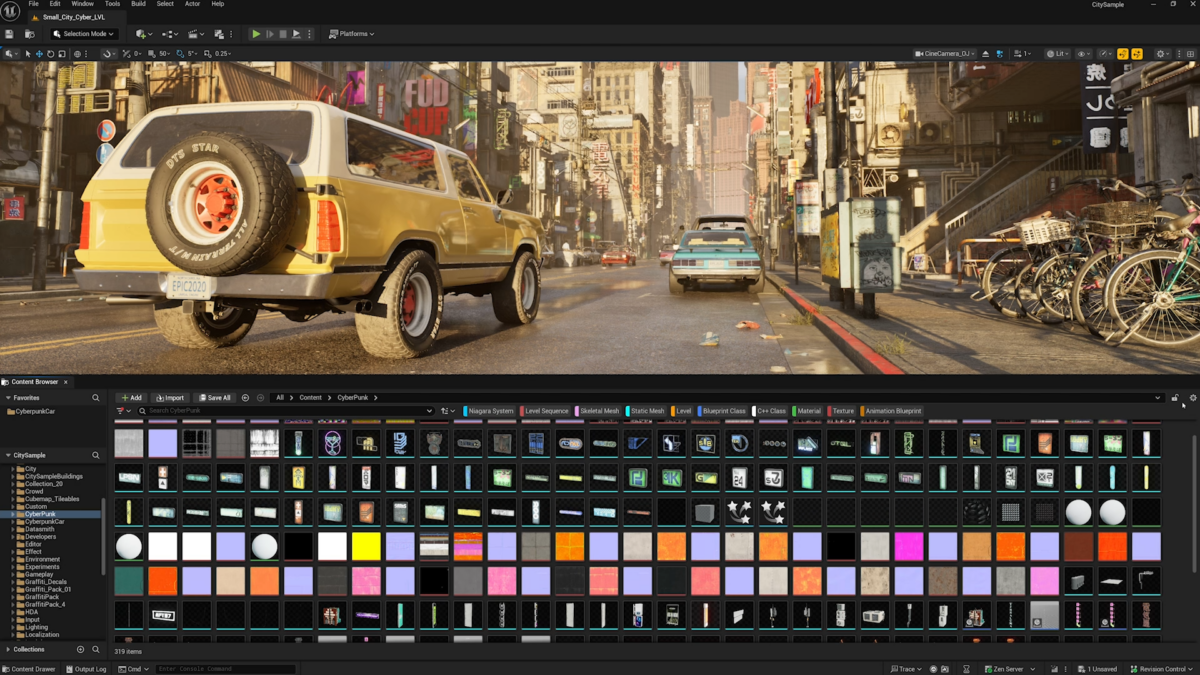Click the Browse content folder icon next to Save
The width and height of the screenshot is (1200, 675).
pyautogui.click(x=30, y=34)
